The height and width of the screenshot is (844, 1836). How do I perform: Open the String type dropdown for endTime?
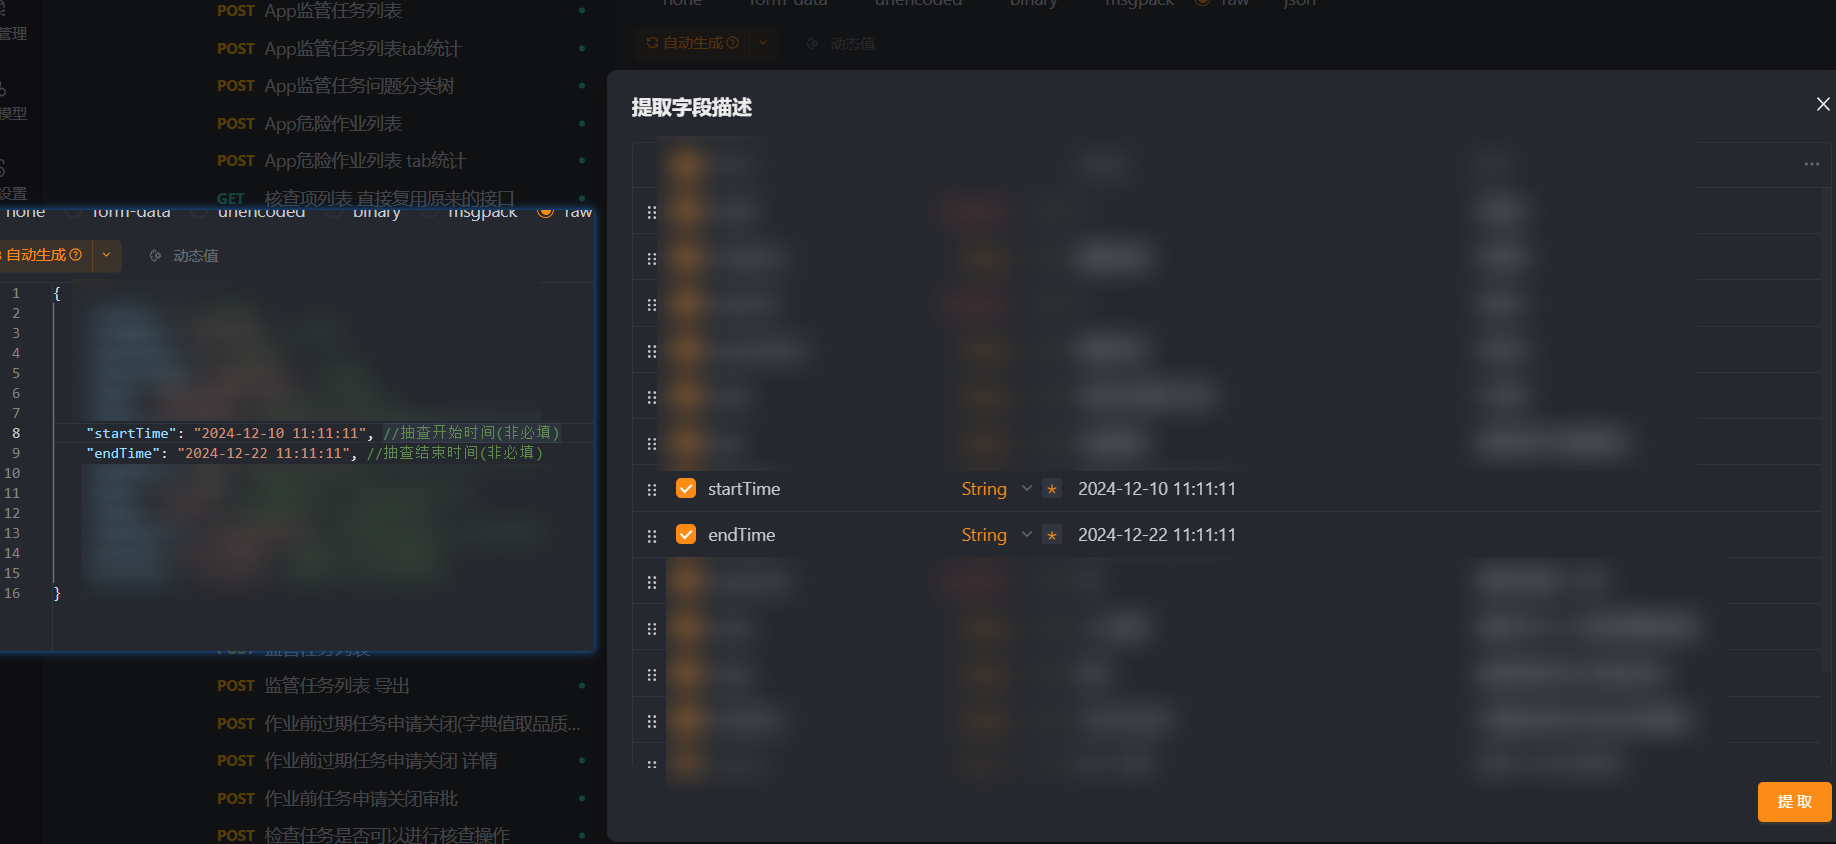(x=996, y=535)
